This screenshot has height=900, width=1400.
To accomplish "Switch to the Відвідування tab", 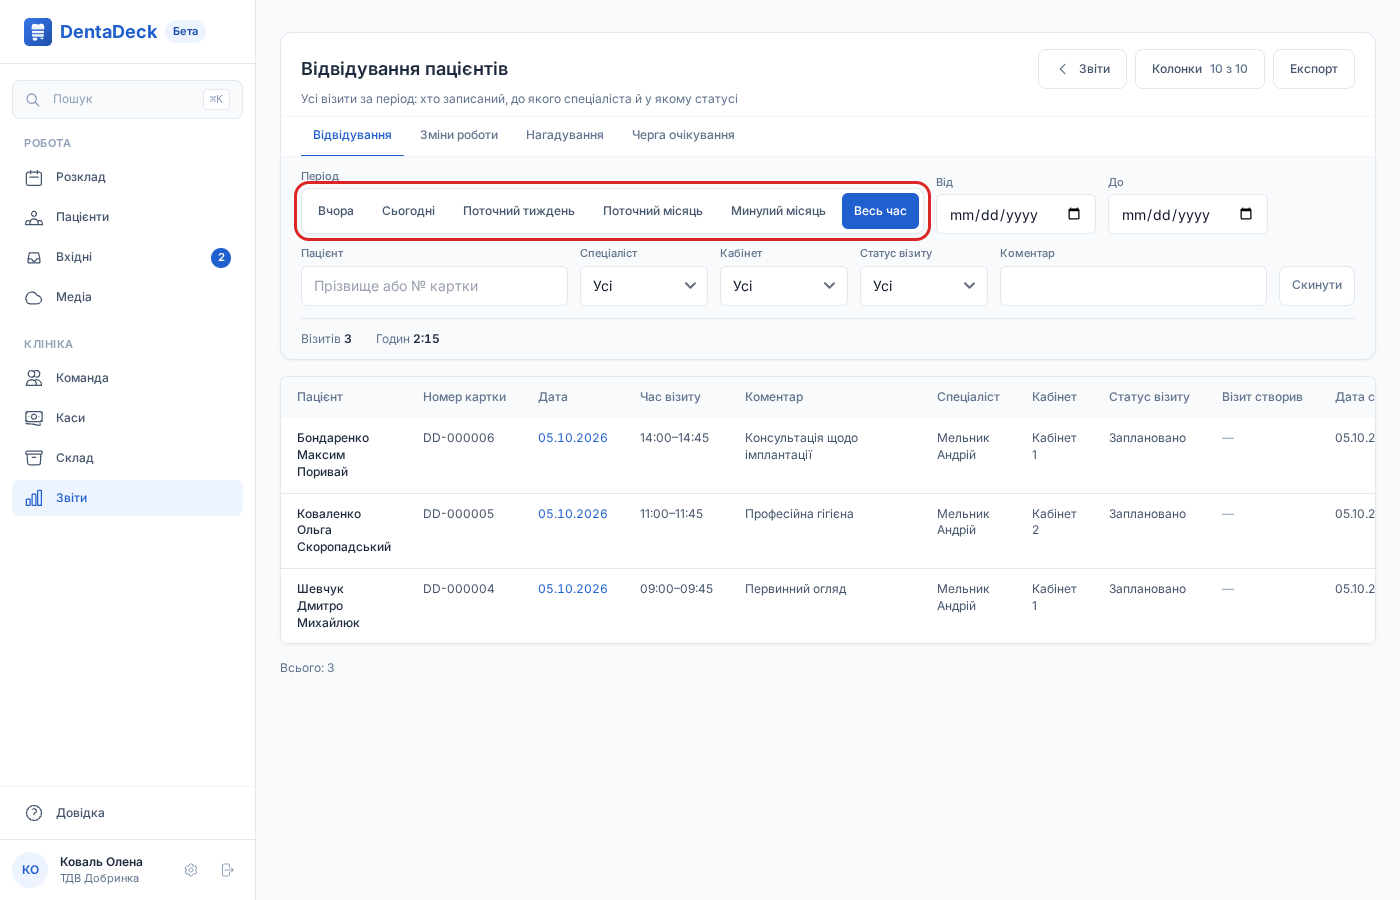I will coord(352,135).
